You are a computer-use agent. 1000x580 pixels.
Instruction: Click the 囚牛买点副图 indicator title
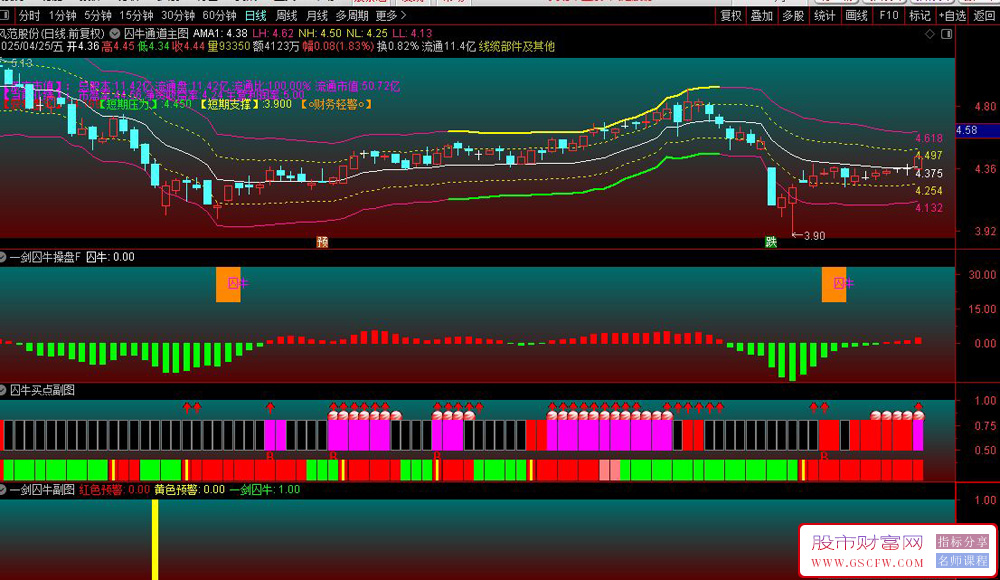pos(42,390)
